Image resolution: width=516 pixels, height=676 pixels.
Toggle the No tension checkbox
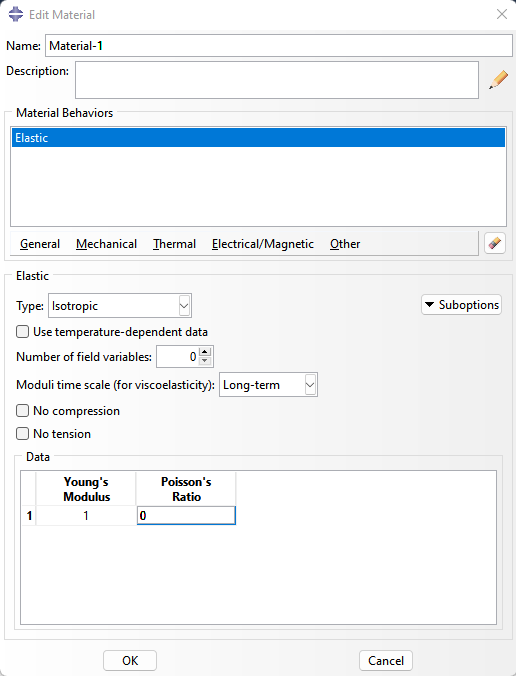point(22,433)
